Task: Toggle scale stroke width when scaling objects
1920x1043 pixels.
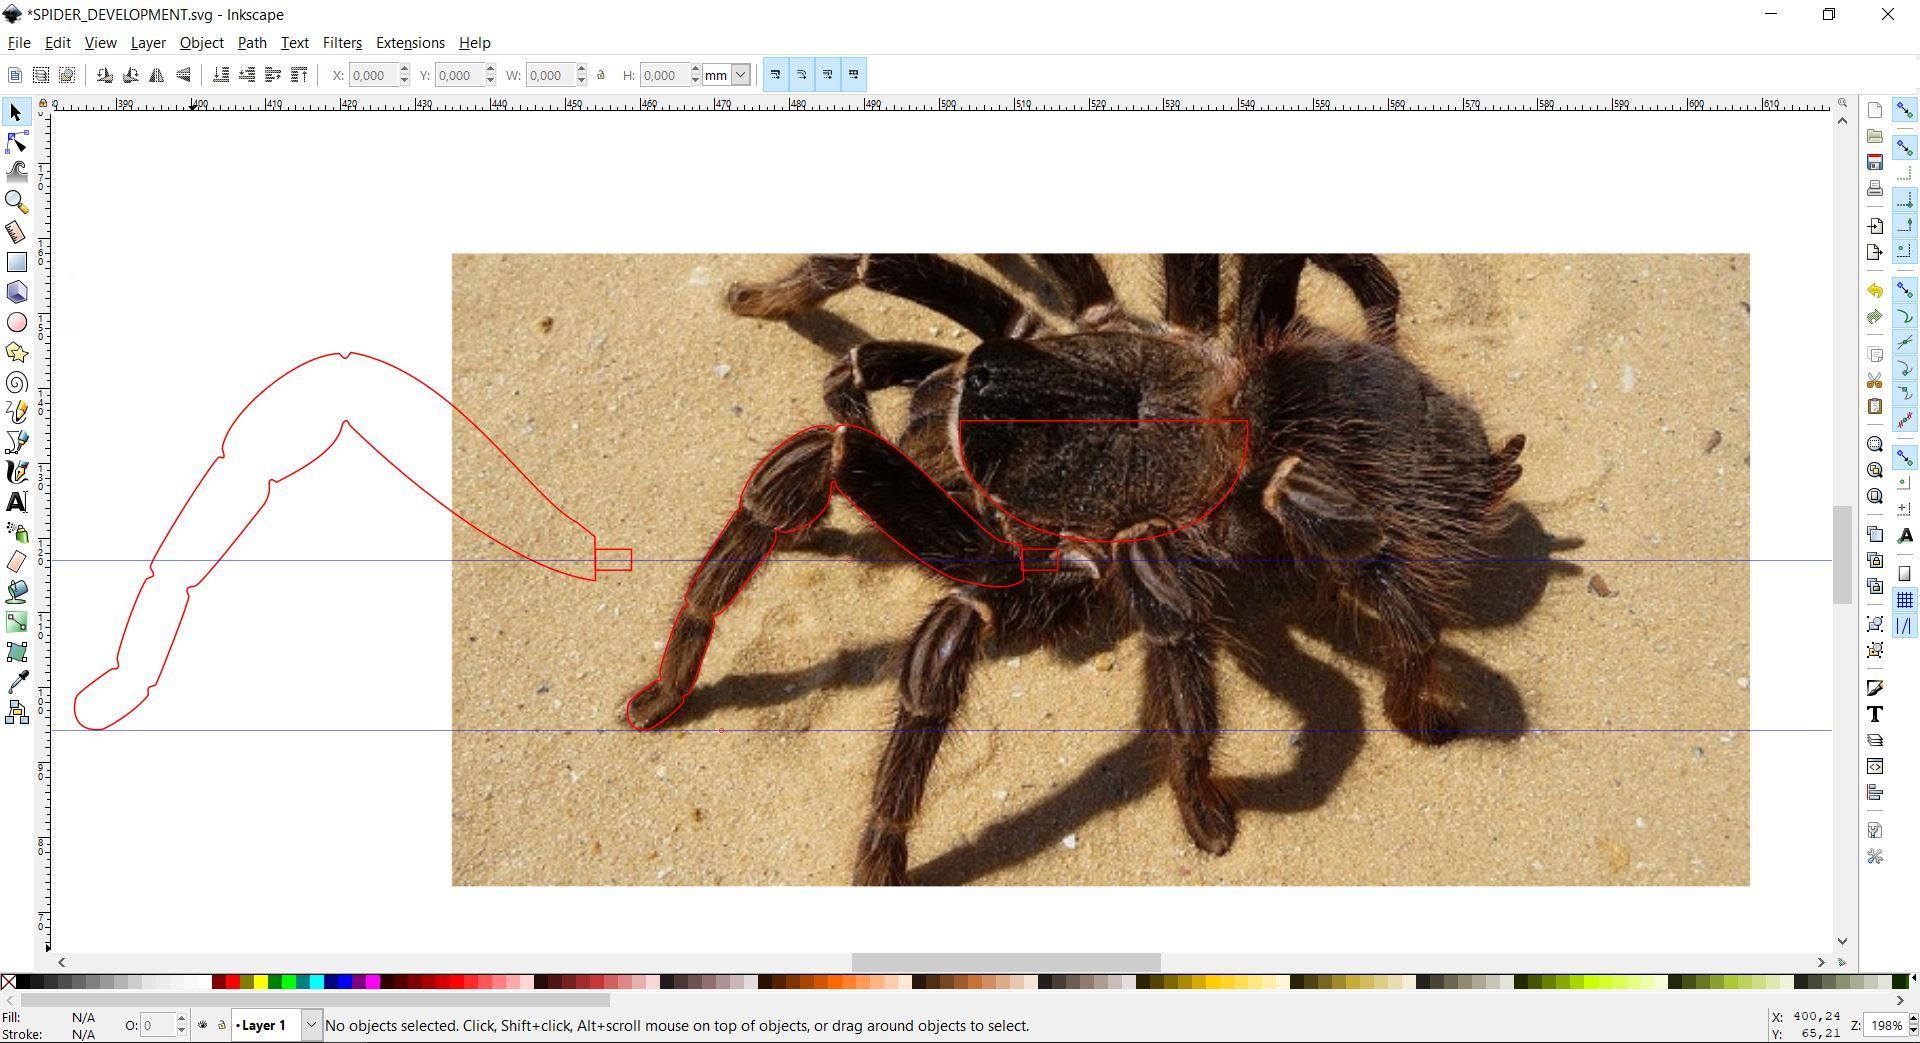Action: (776, 74)
